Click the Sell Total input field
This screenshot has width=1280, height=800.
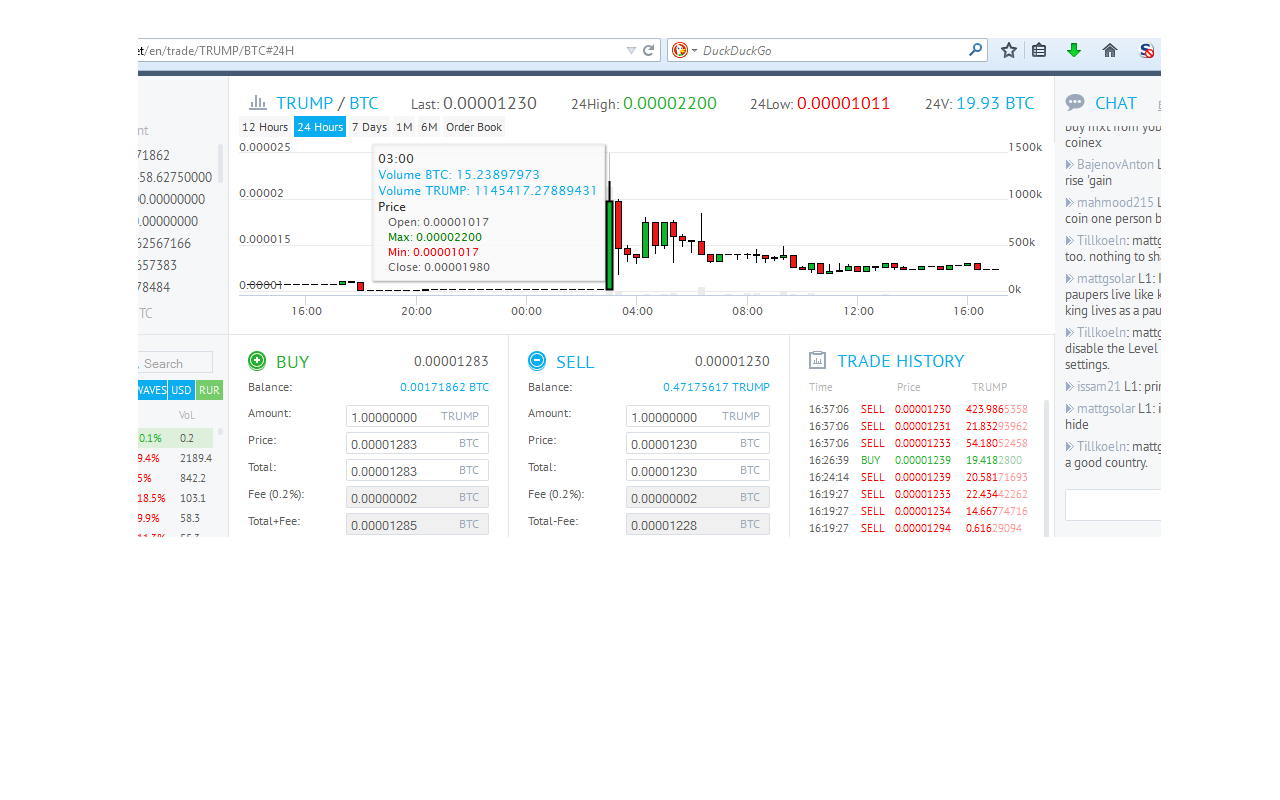[x=698, y=470]
